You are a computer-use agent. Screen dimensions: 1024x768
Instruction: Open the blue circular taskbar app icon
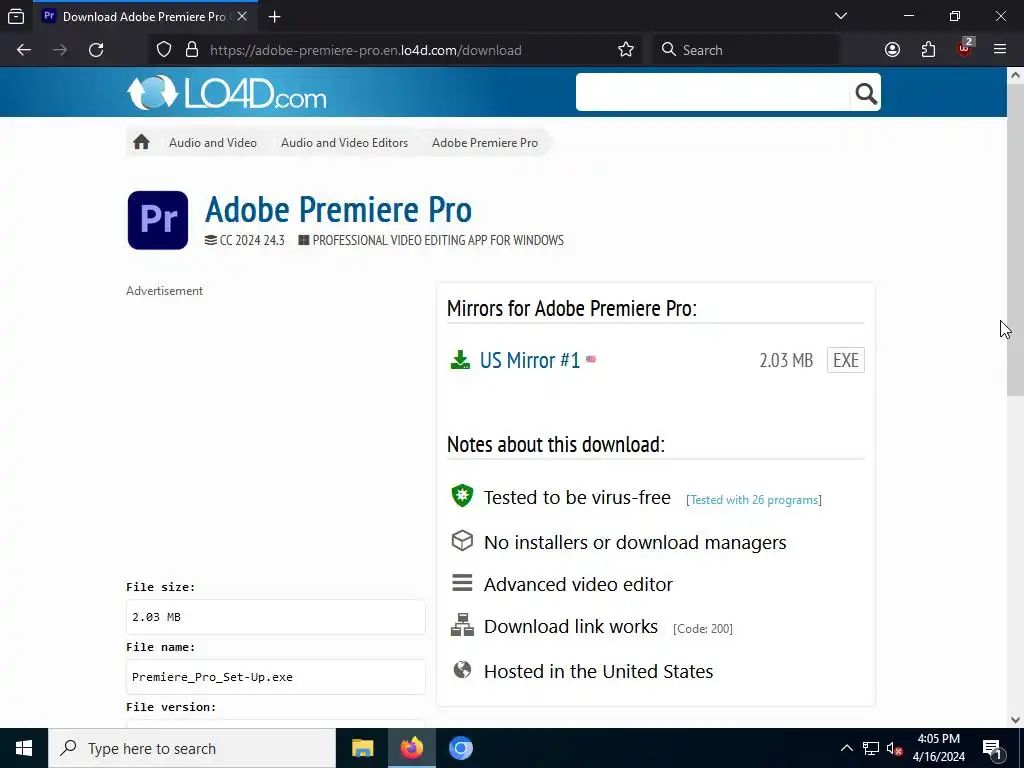pyautogui.click(x=460, y=748)
